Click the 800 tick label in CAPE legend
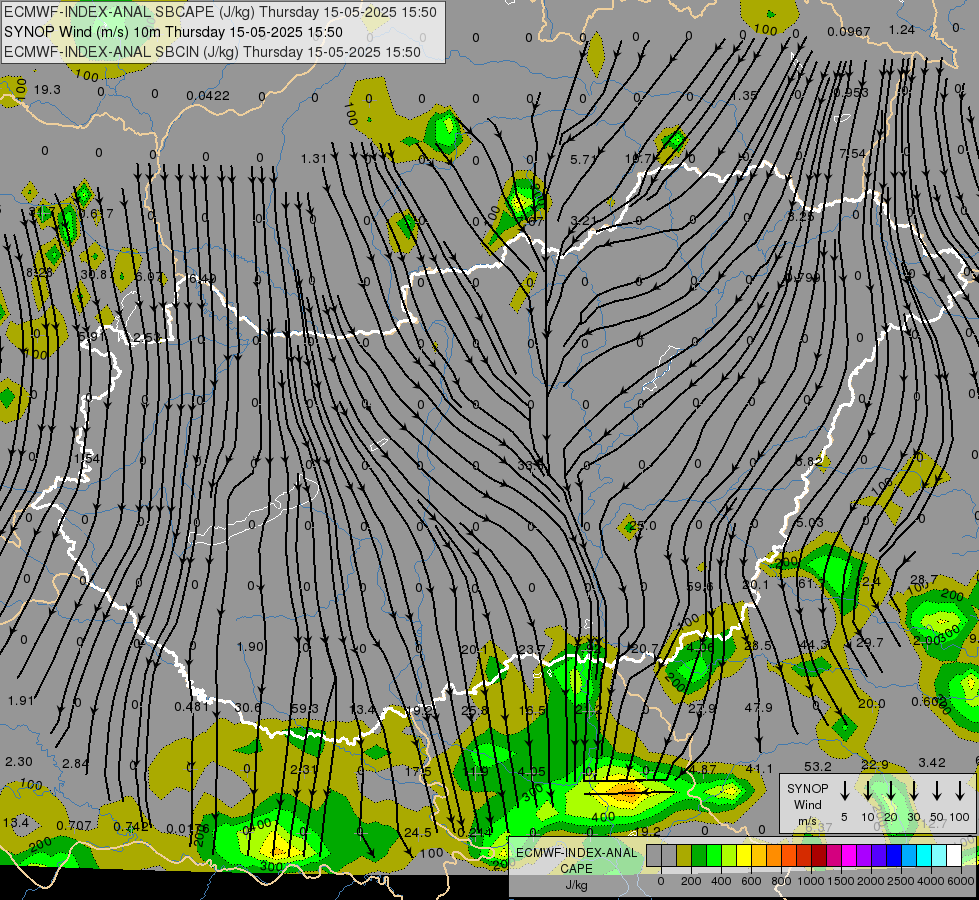979x900 pixels. point(780,881)
